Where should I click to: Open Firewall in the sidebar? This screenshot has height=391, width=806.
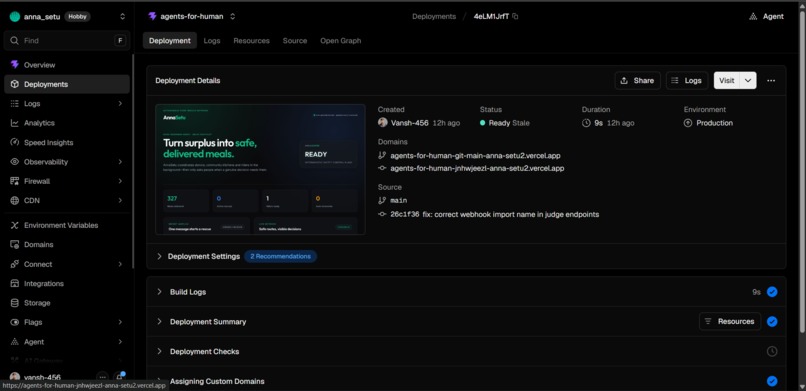[67, 181]
